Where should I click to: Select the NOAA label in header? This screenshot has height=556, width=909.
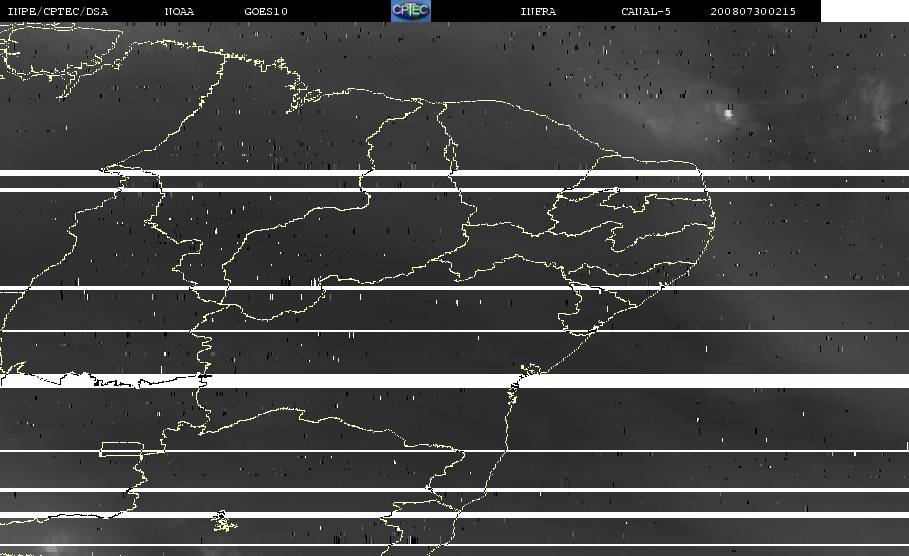(x=179, y=11)
